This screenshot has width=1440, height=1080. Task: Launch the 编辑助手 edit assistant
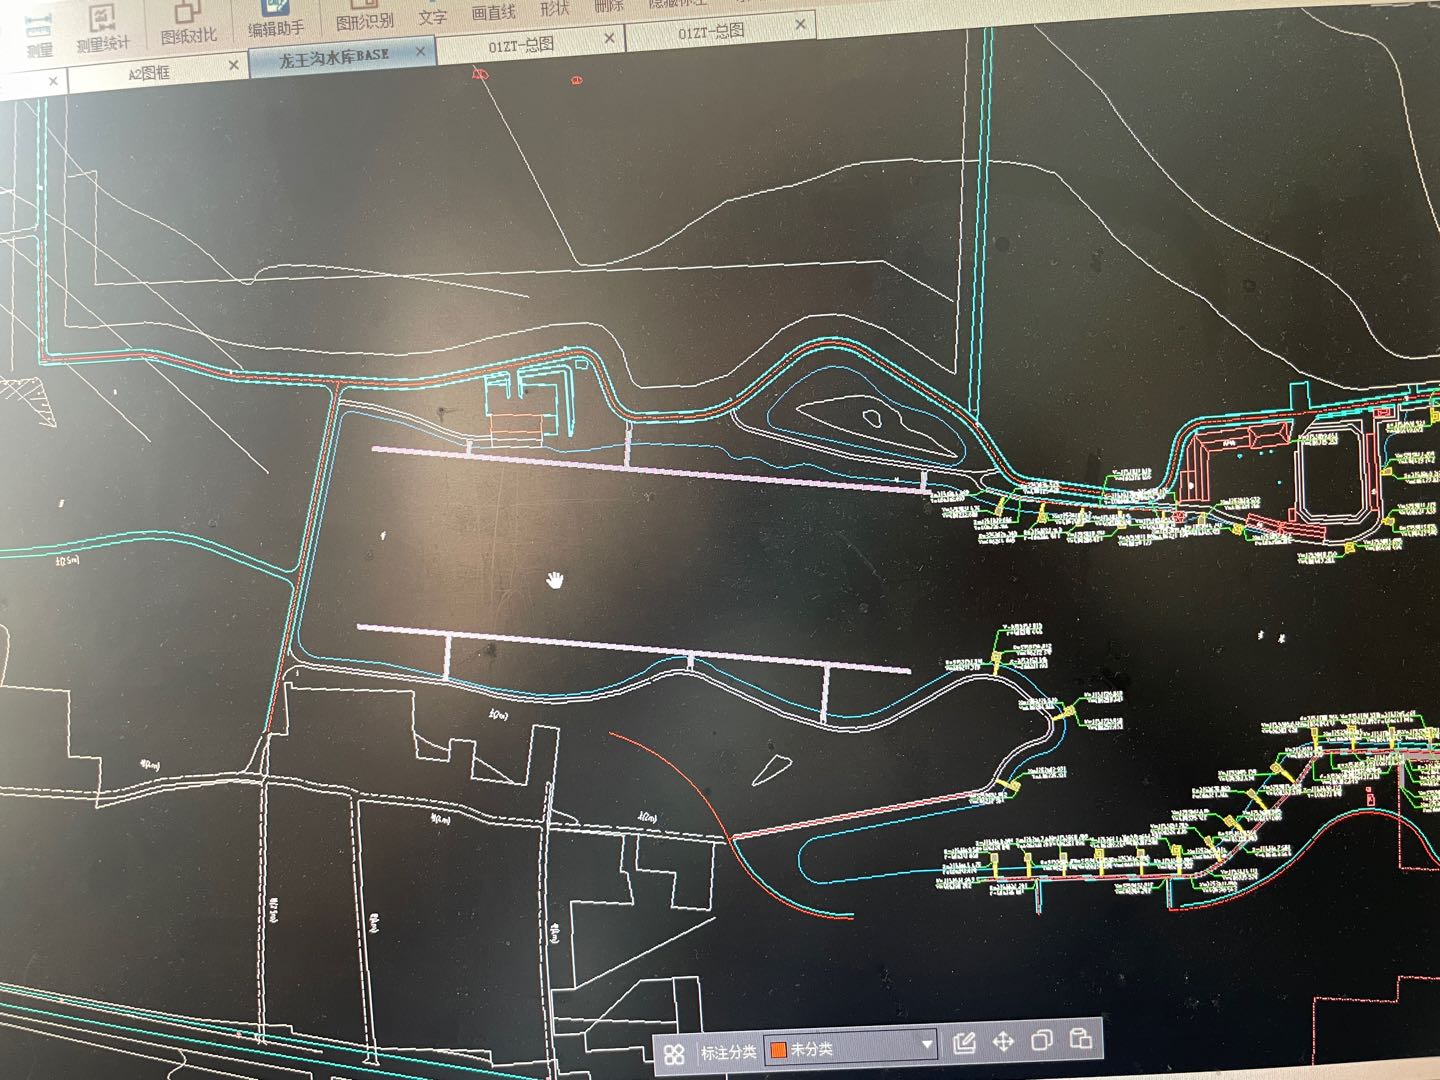(x=275, y=20)
